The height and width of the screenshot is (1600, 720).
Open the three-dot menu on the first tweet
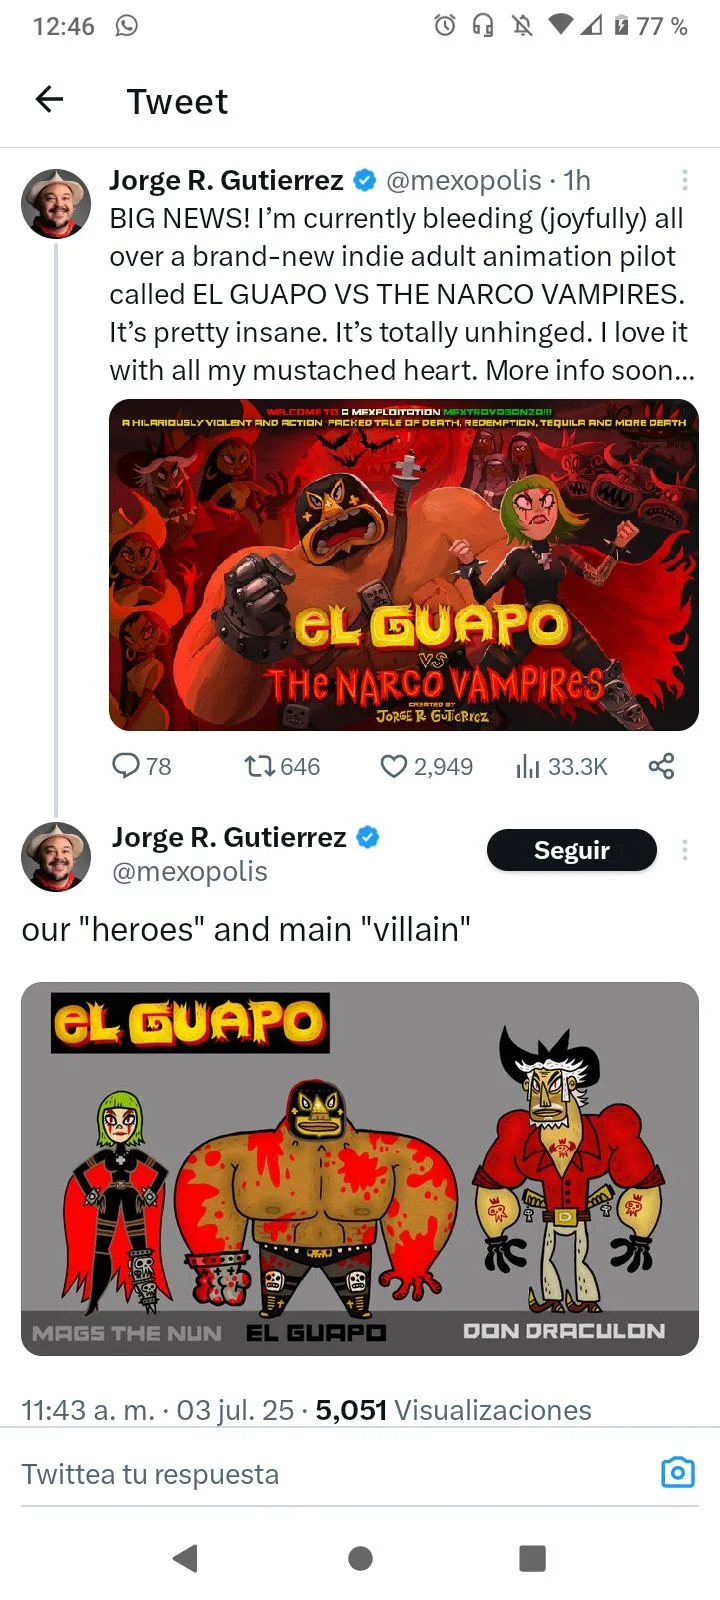point(684,180)
